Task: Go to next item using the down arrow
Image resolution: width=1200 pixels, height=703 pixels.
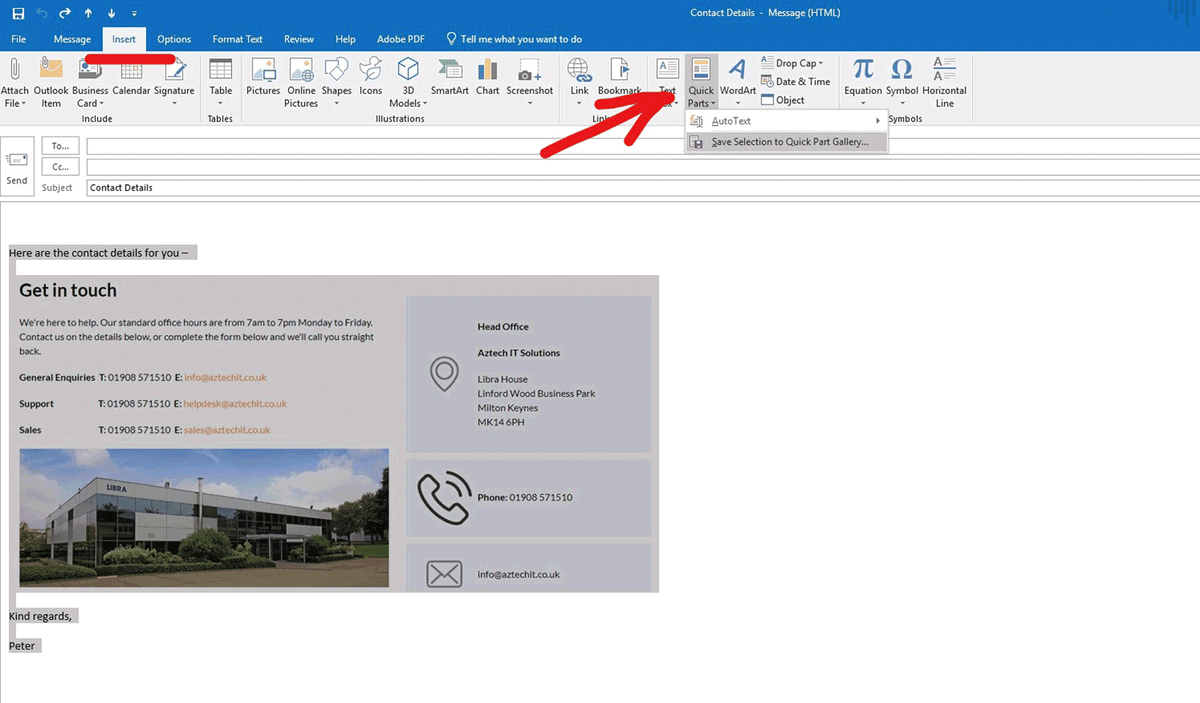Action: (111, 13)
